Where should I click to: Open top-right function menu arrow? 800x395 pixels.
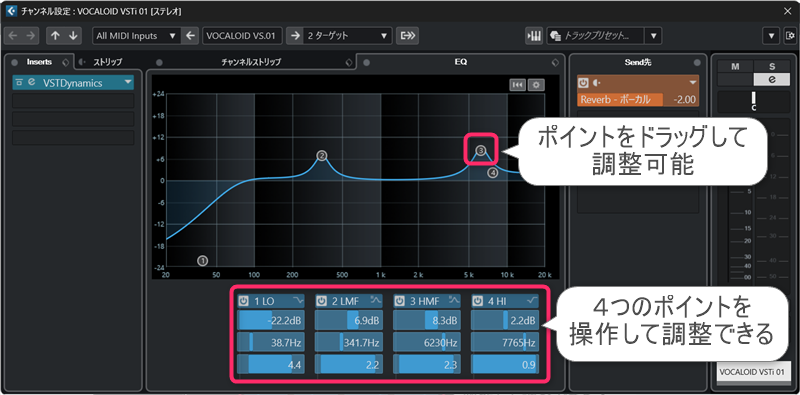click(771, 36)
